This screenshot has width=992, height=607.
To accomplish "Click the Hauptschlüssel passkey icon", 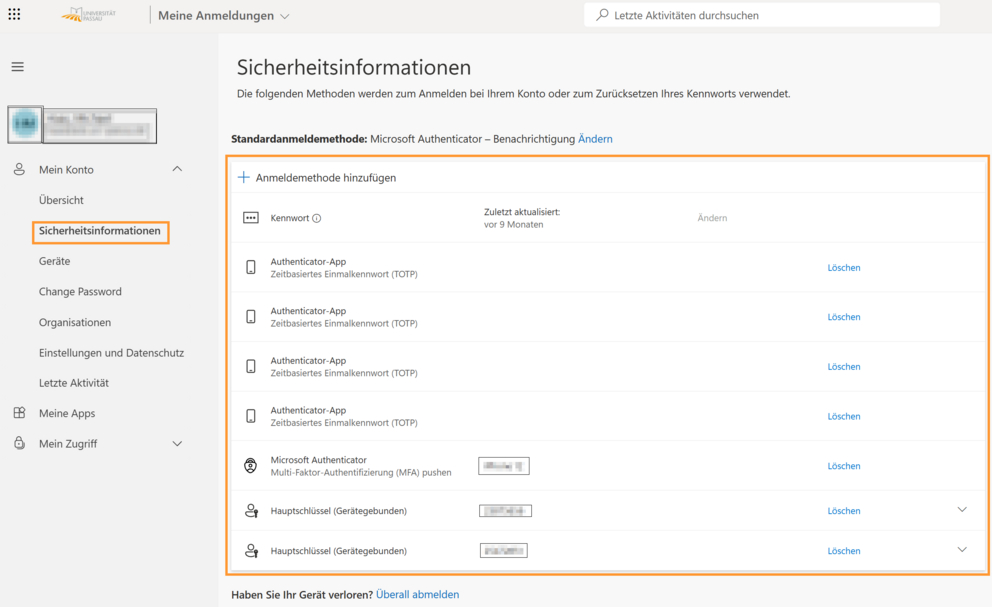I will [x=250, y=510].
